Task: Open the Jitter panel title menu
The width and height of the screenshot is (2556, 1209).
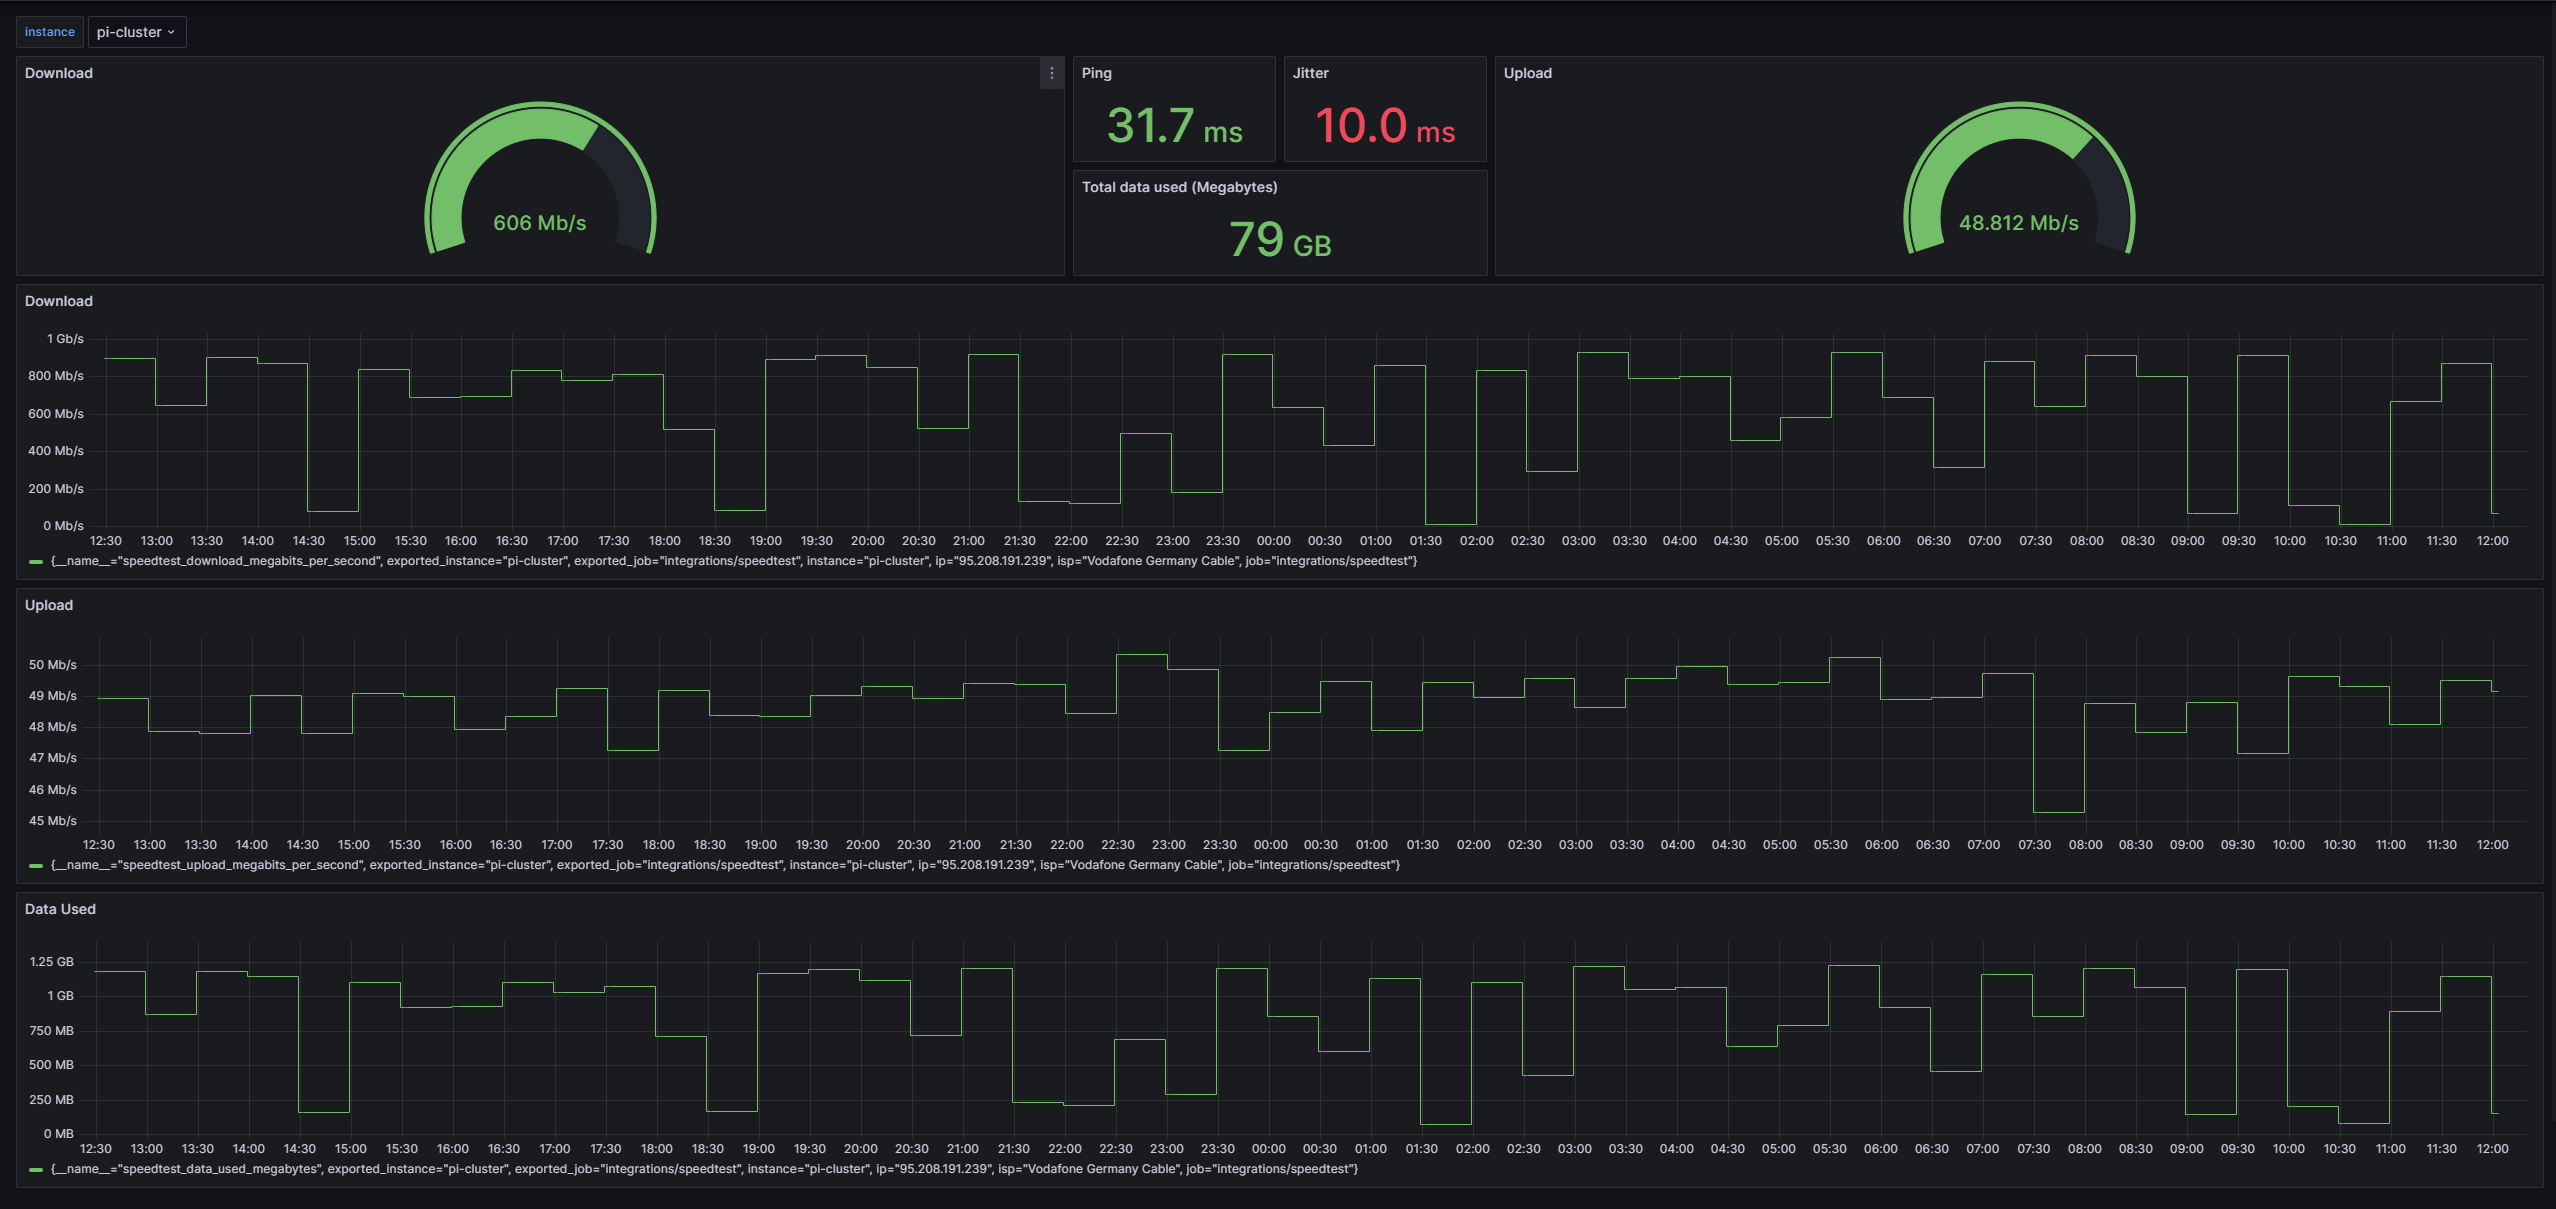Action: click(1310, 73)
